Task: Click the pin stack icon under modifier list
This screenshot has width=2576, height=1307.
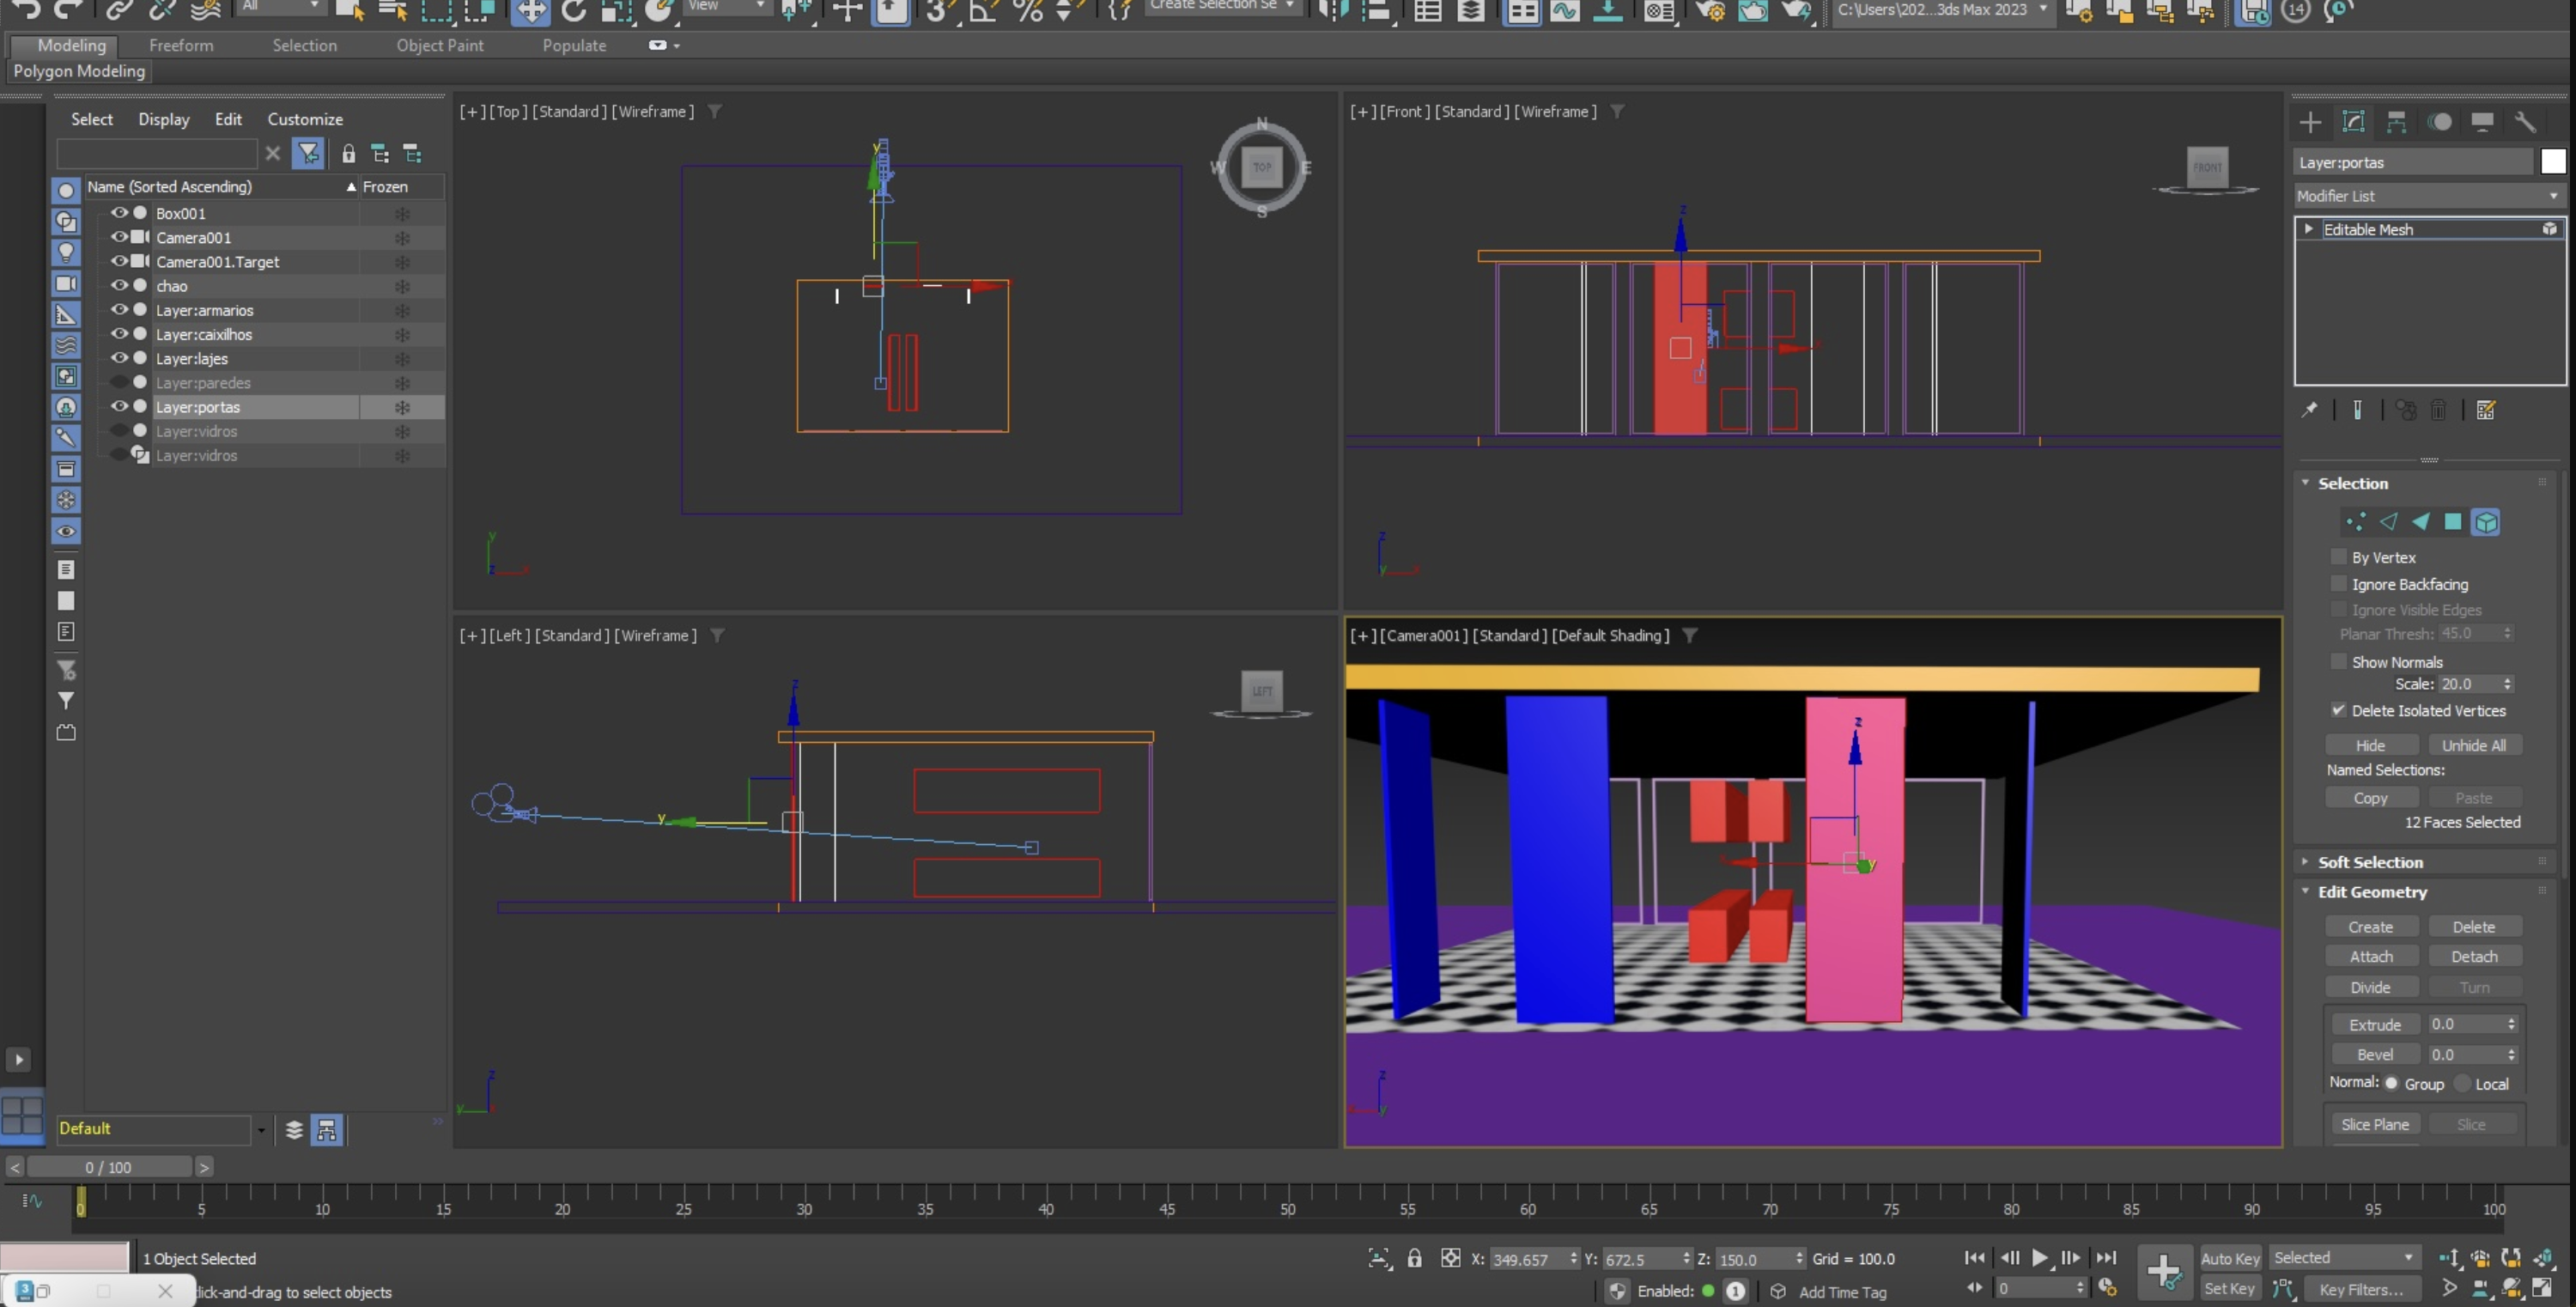Action: click(2309, 410)
